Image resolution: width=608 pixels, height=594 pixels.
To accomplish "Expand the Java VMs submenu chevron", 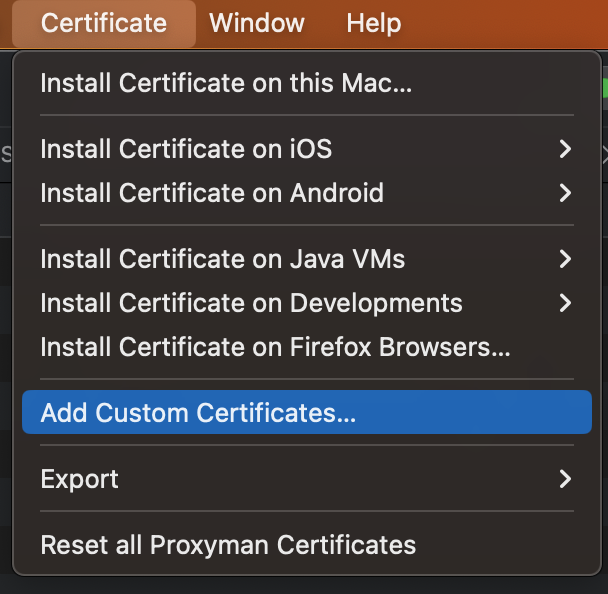I will (x=565, y=259).
